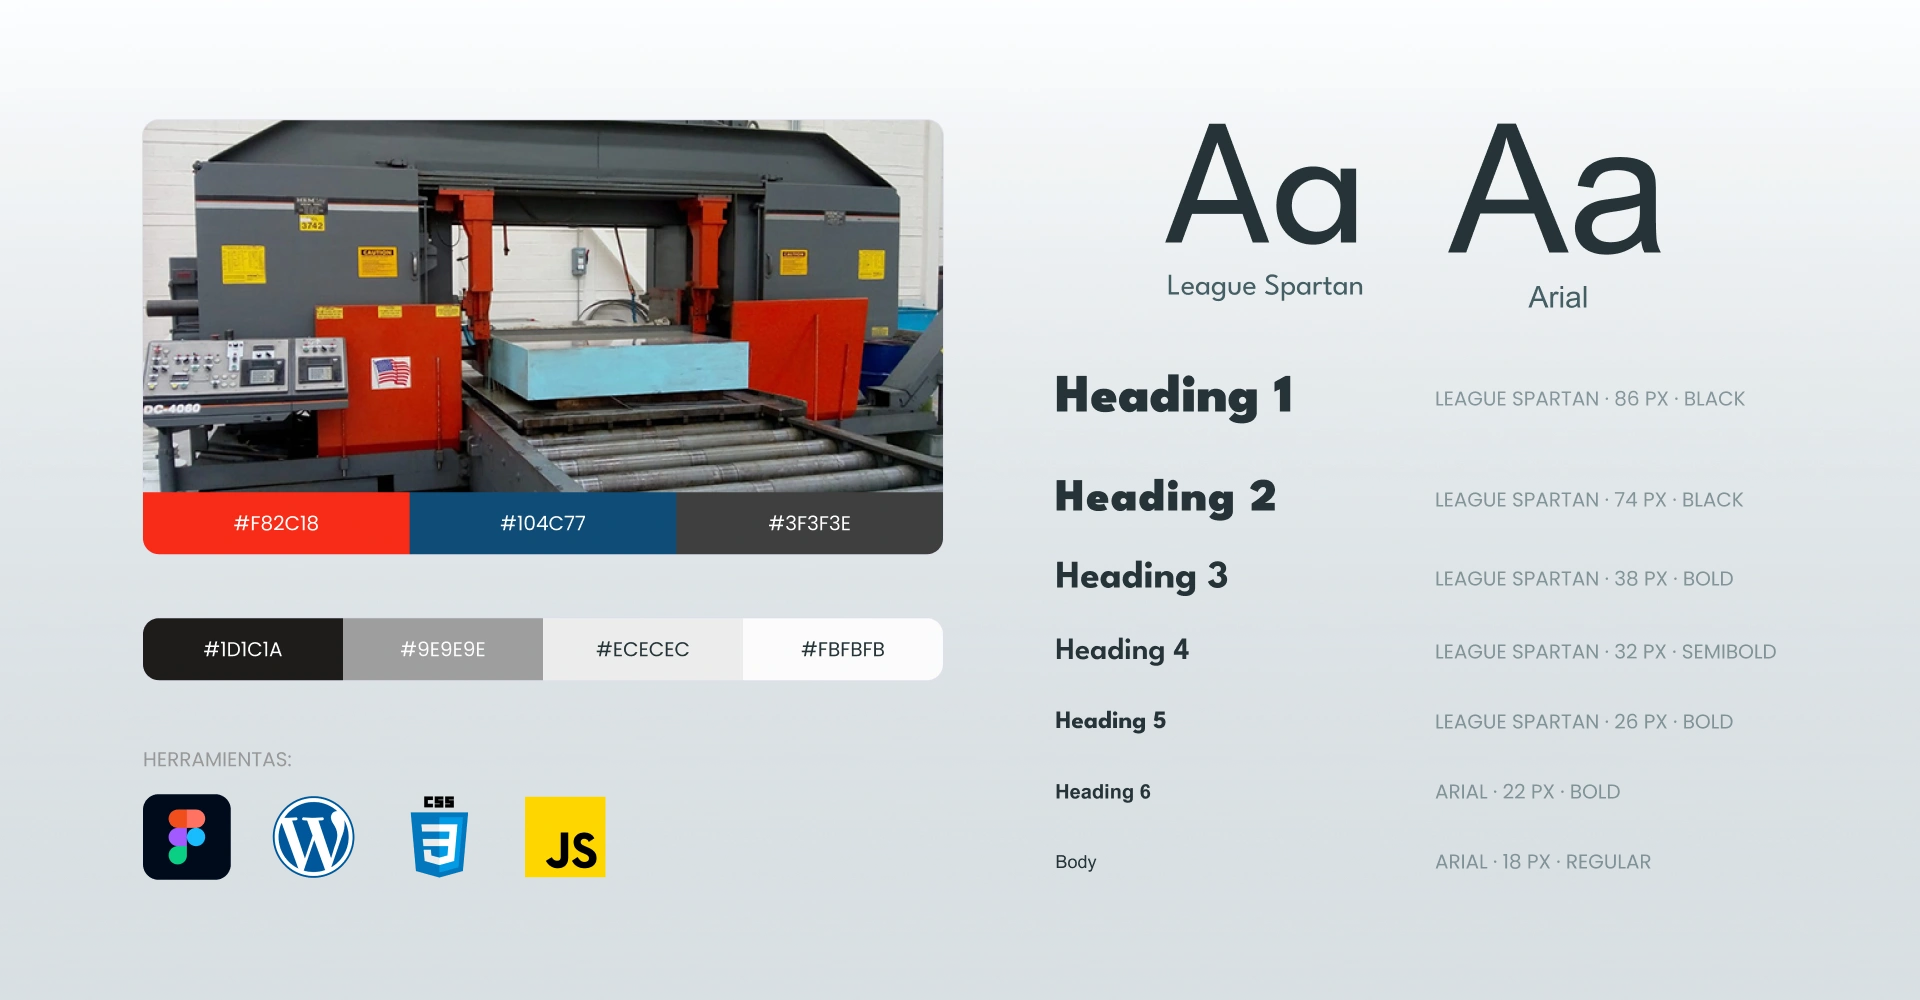Select the CSS3 shield icon

[x=439, y=837]
